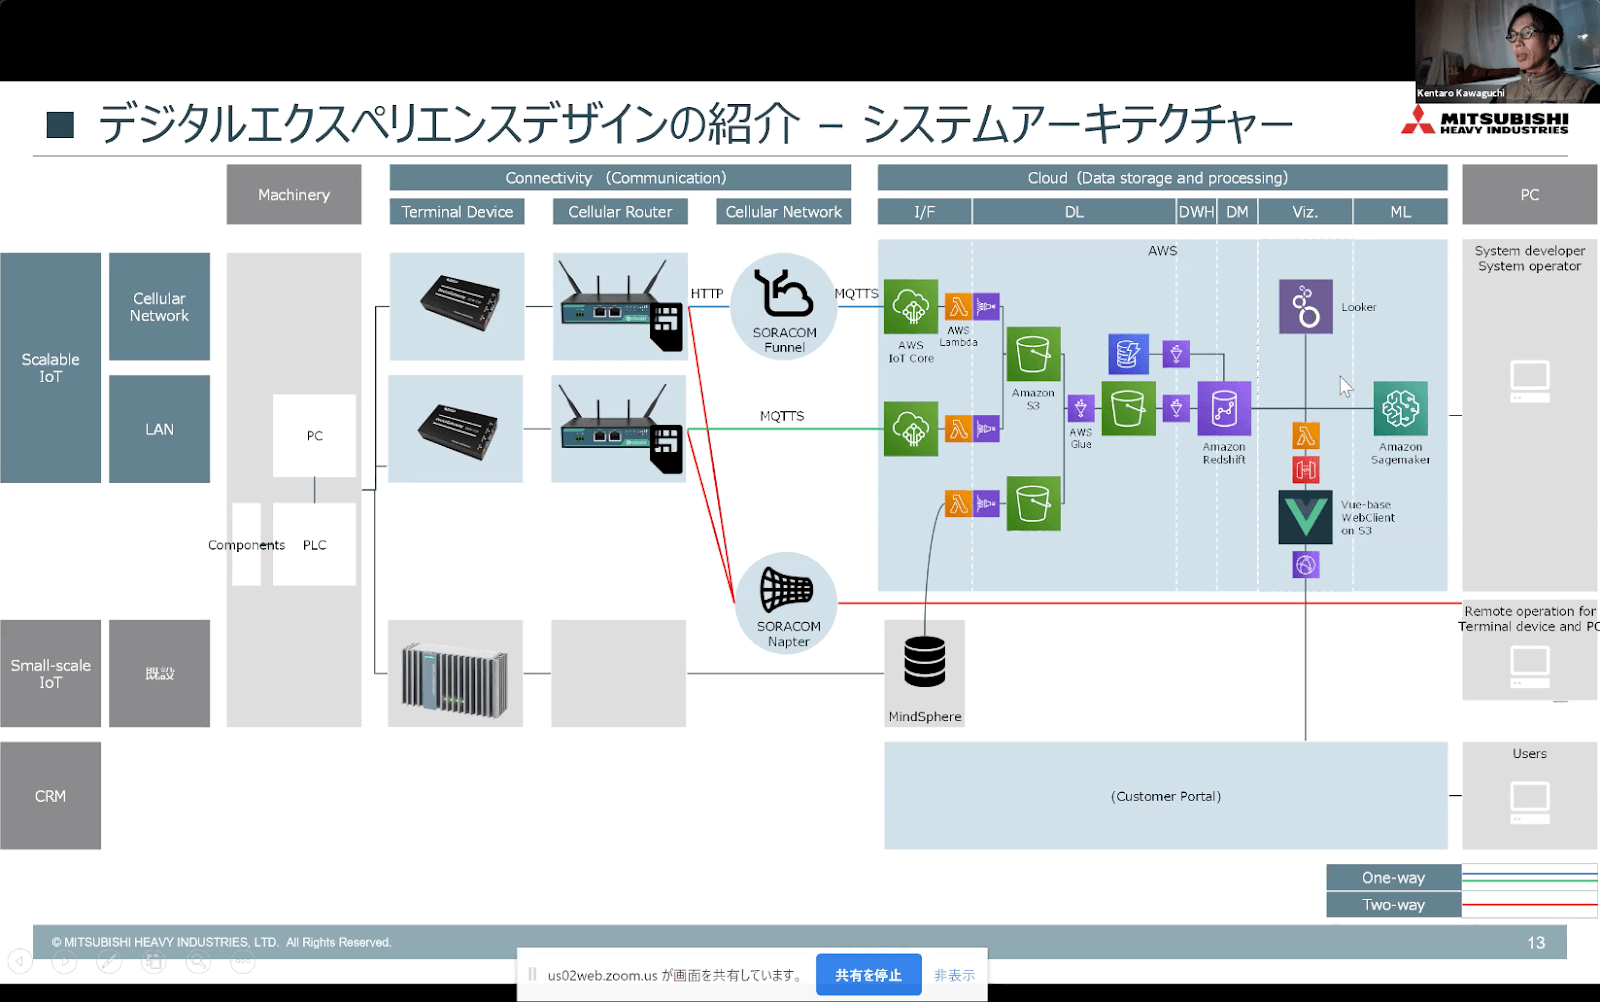Viewport: 1600px width, 1002px height.
Task: Click the Scalable IoT box
Action: pos(50,368)
